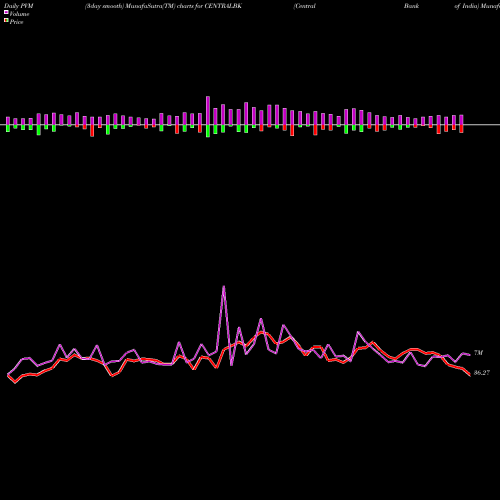Viewport: 500px width, 500px height.
Task: Select the 'Volume' legend label
Action: click(x=19, y=14)
